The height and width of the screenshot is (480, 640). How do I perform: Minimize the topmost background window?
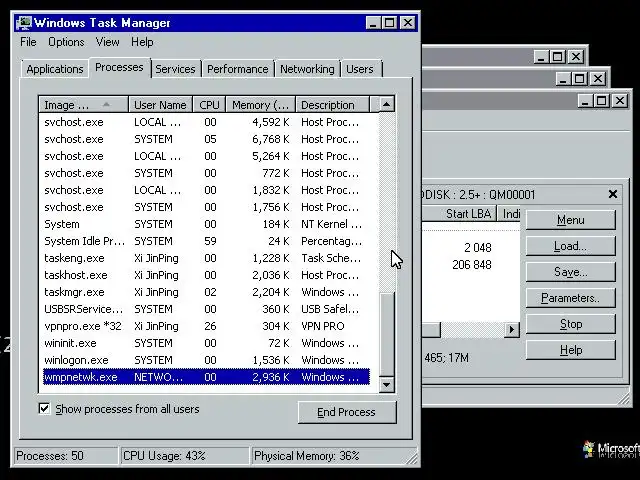coord(541,57)
